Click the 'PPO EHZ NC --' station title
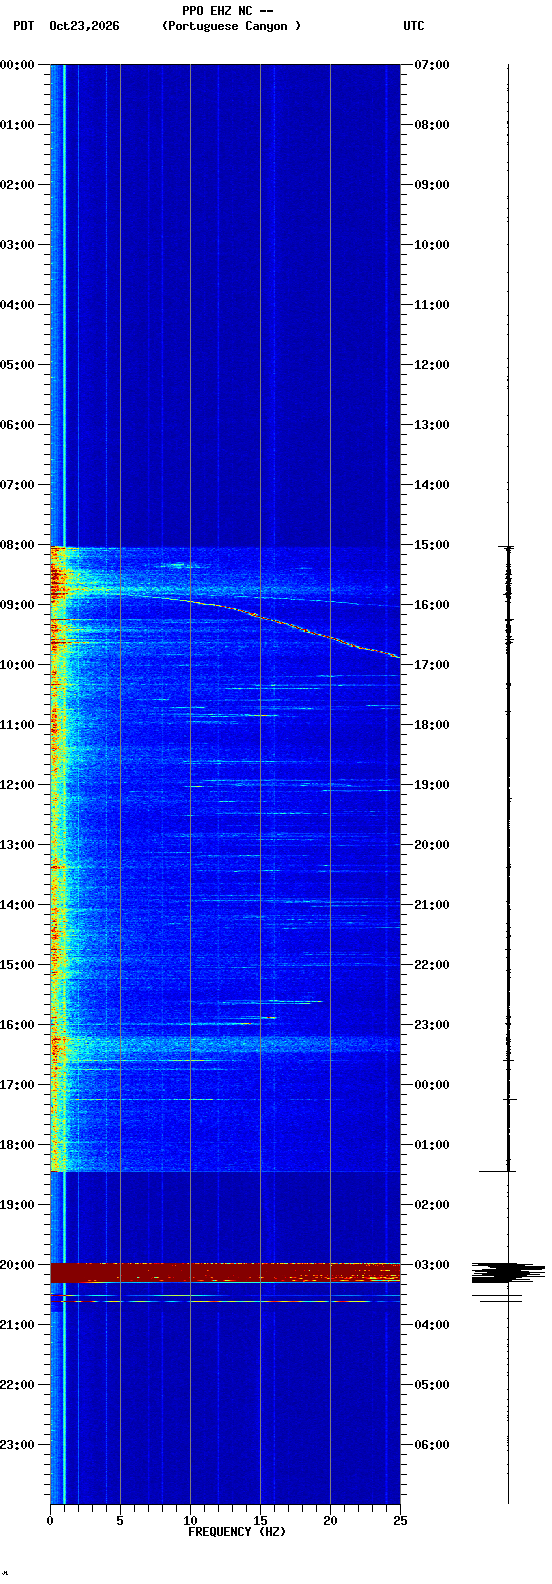This screenshot has width=552, height=1584. (x=228, y=11)
